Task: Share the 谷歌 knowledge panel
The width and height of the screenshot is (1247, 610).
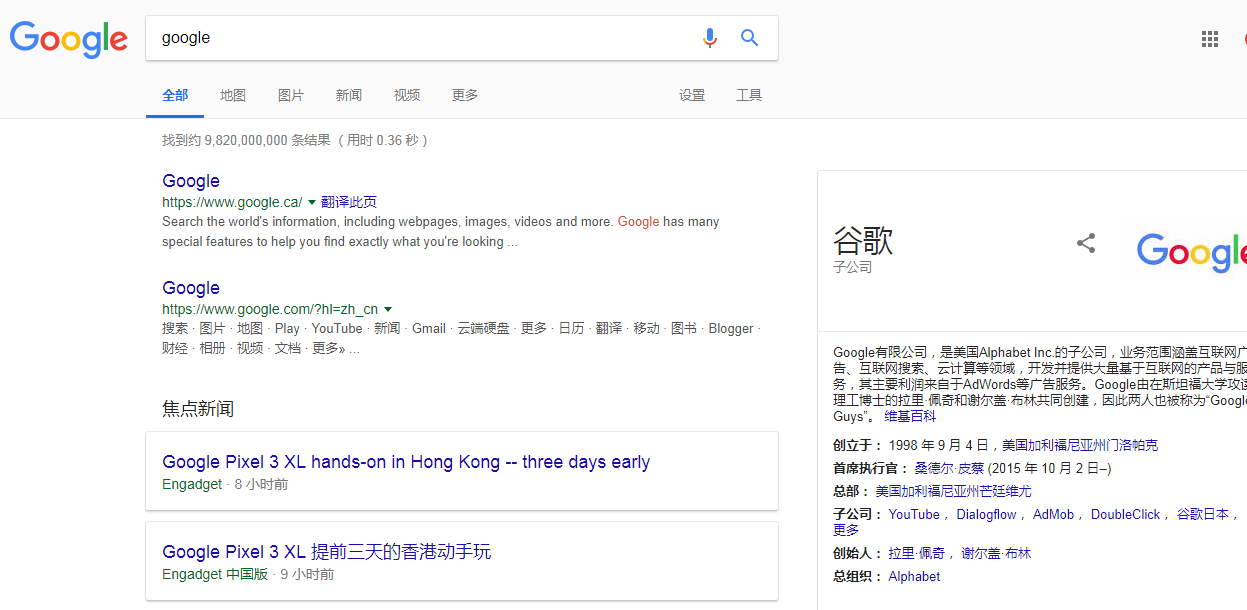Action: point(1086,243)
